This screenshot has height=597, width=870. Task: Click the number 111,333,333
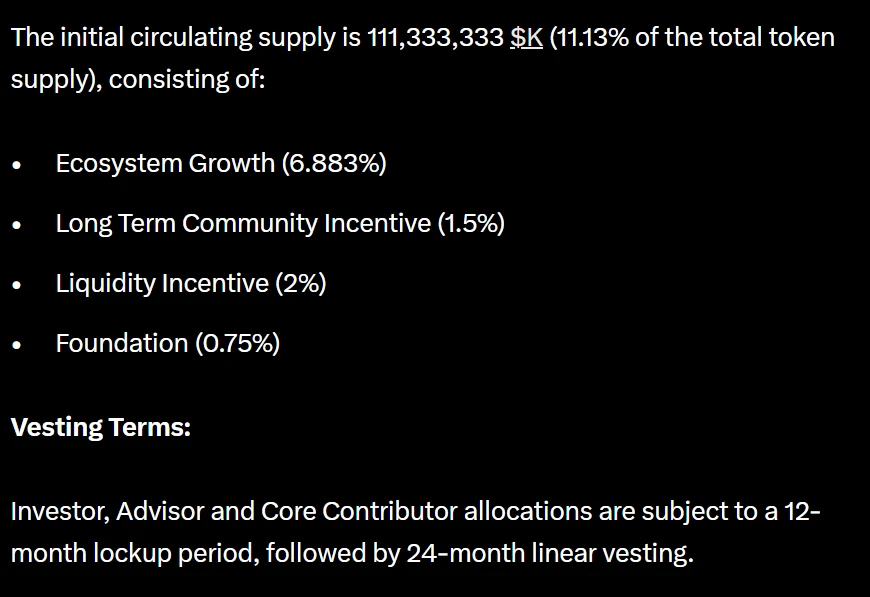[x=436, y=39]
